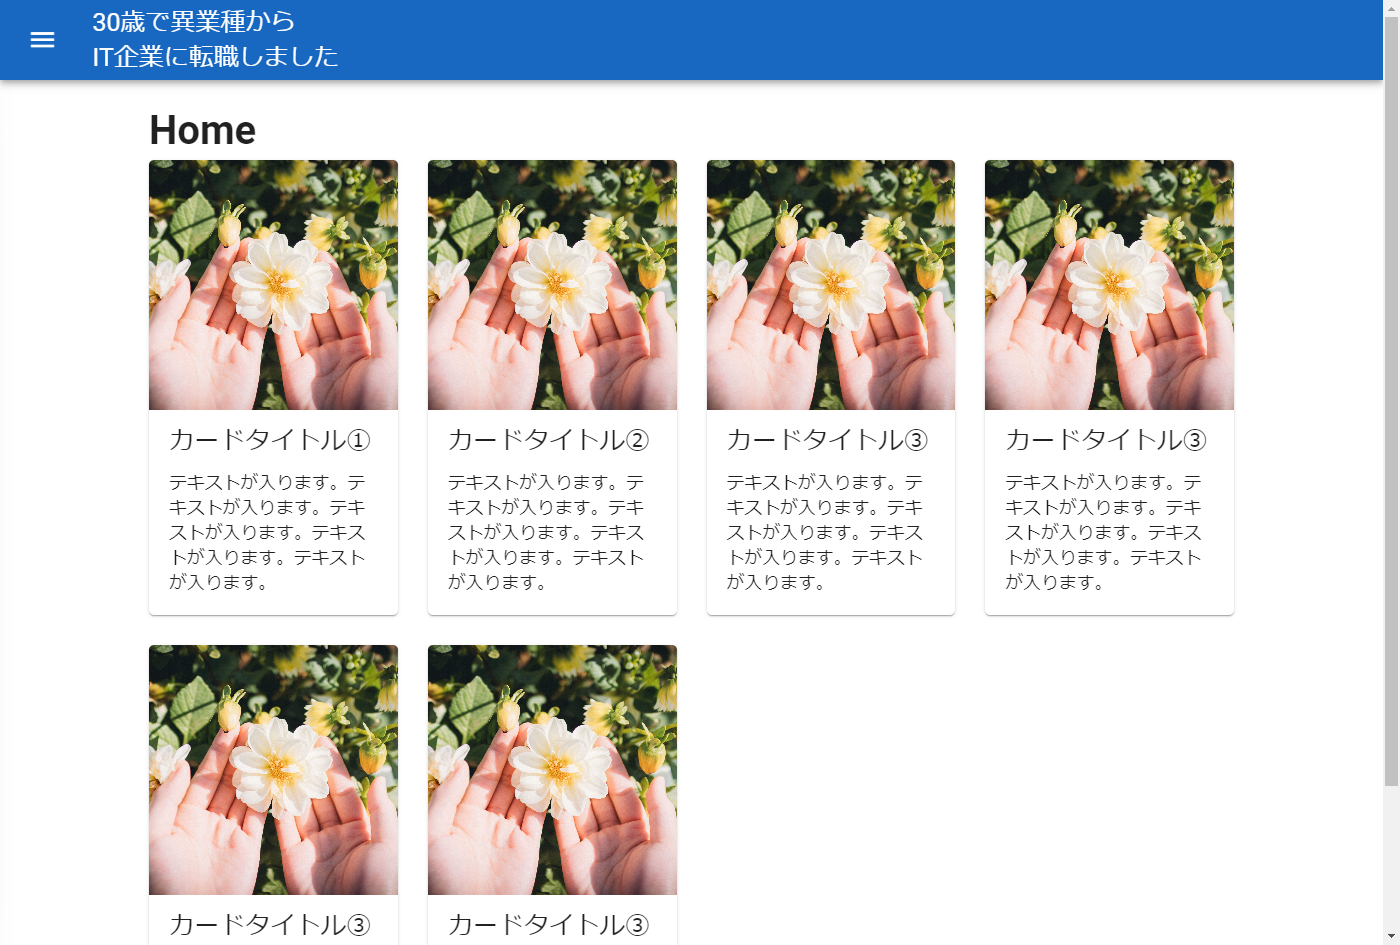Open the flower image of the third top-row card
Screen dimensions: 1400x945
(x=831, y=285)
